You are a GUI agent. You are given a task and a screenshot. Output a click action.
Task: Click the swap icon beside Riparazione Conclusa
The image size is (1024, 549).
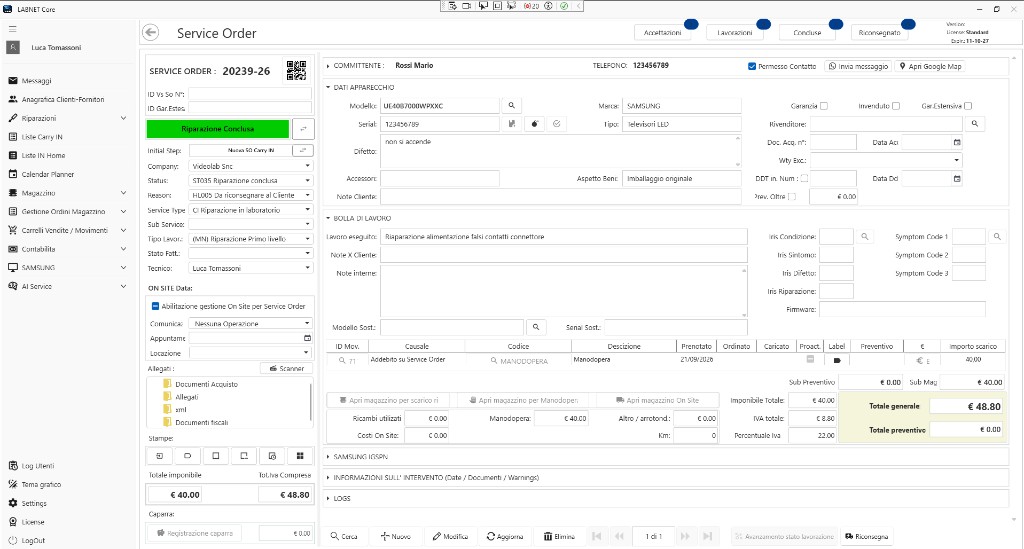click(x=303, y=129)
